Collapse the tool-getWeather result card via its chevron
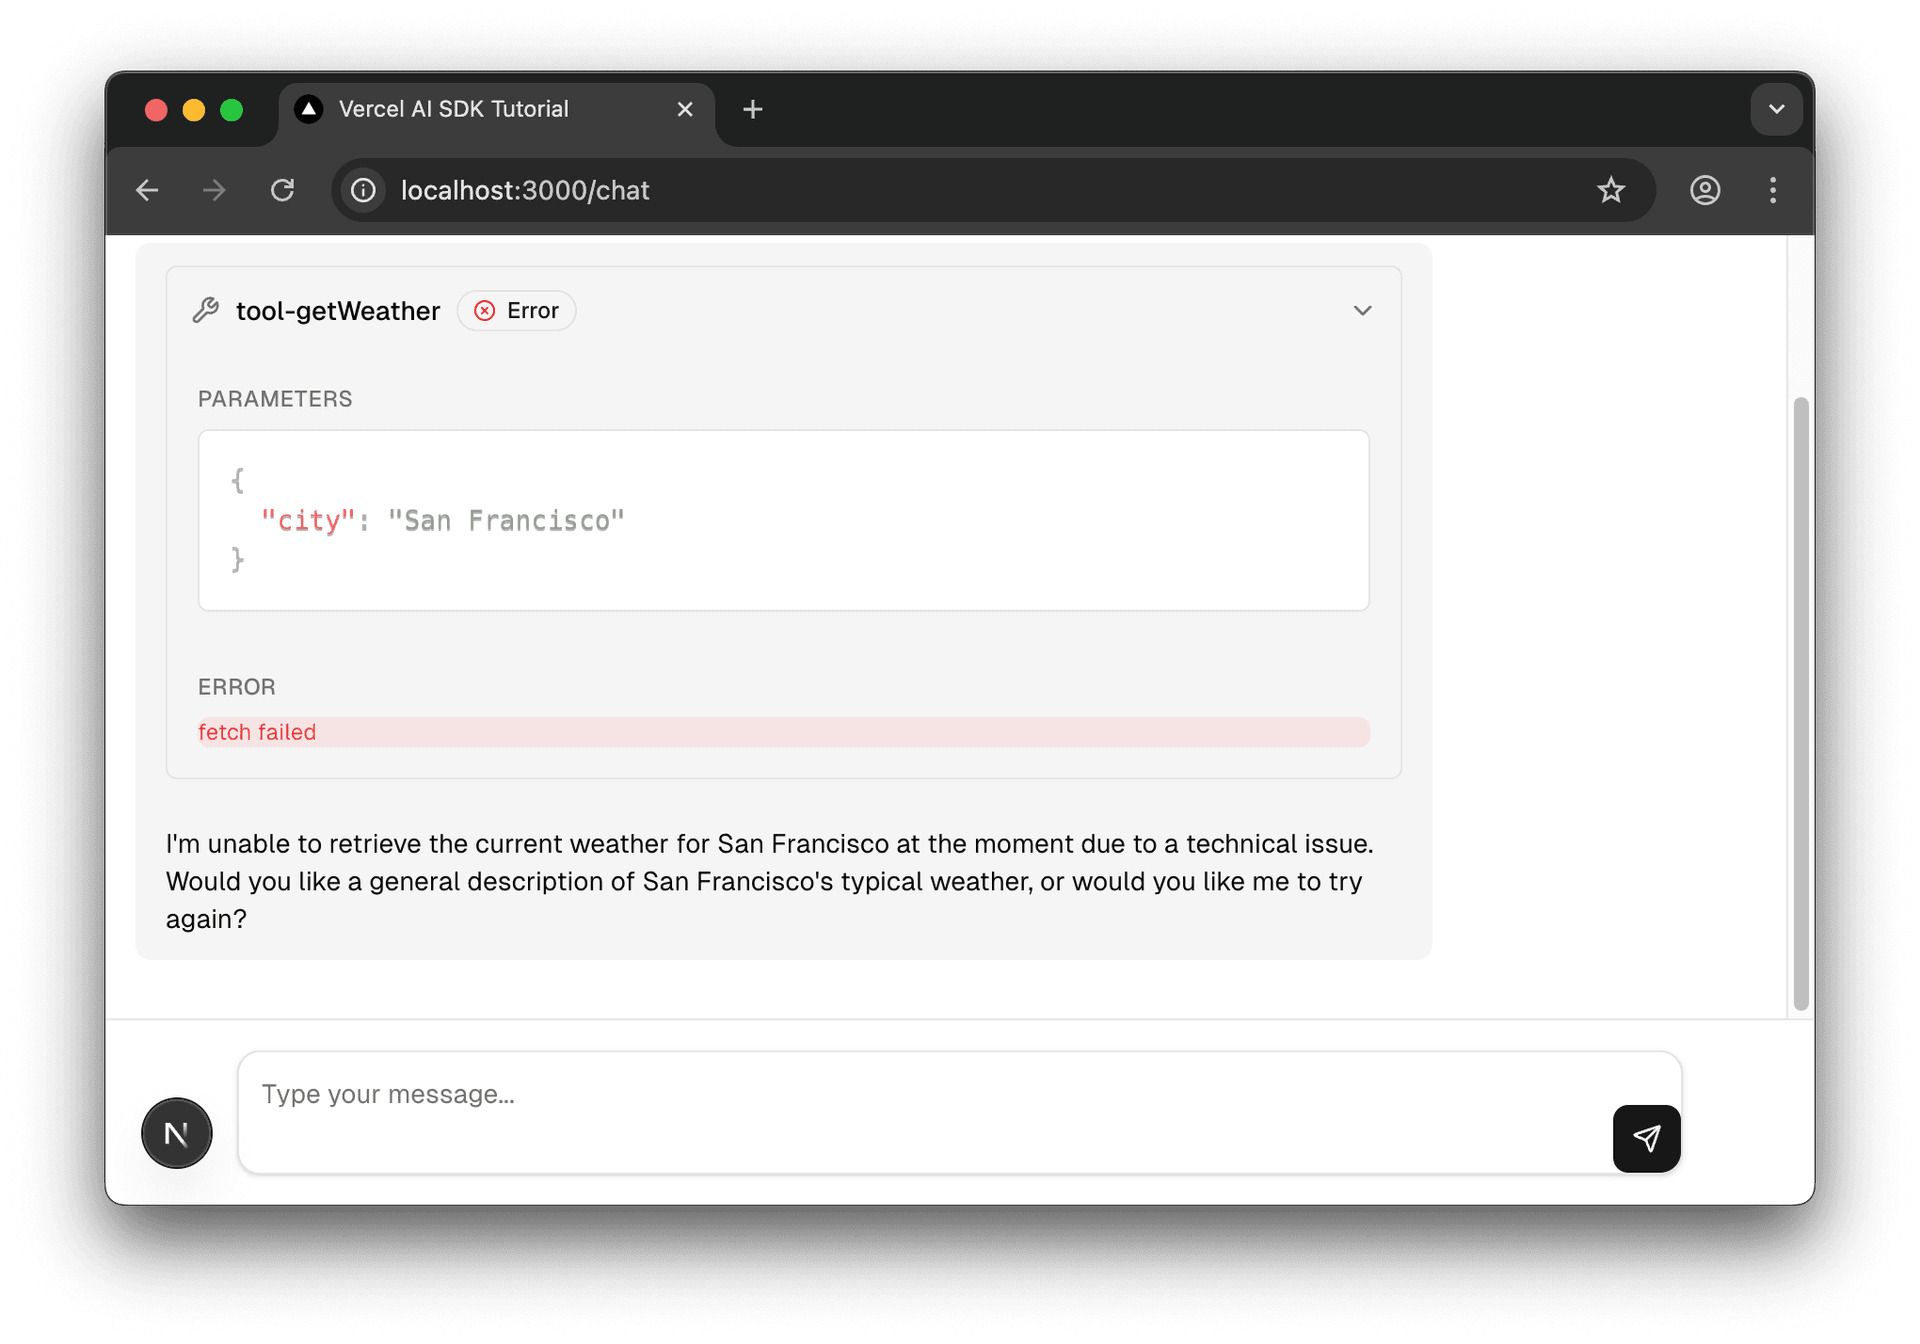The height and width of the screenshot is (1344, 1920). (1363, 310)
